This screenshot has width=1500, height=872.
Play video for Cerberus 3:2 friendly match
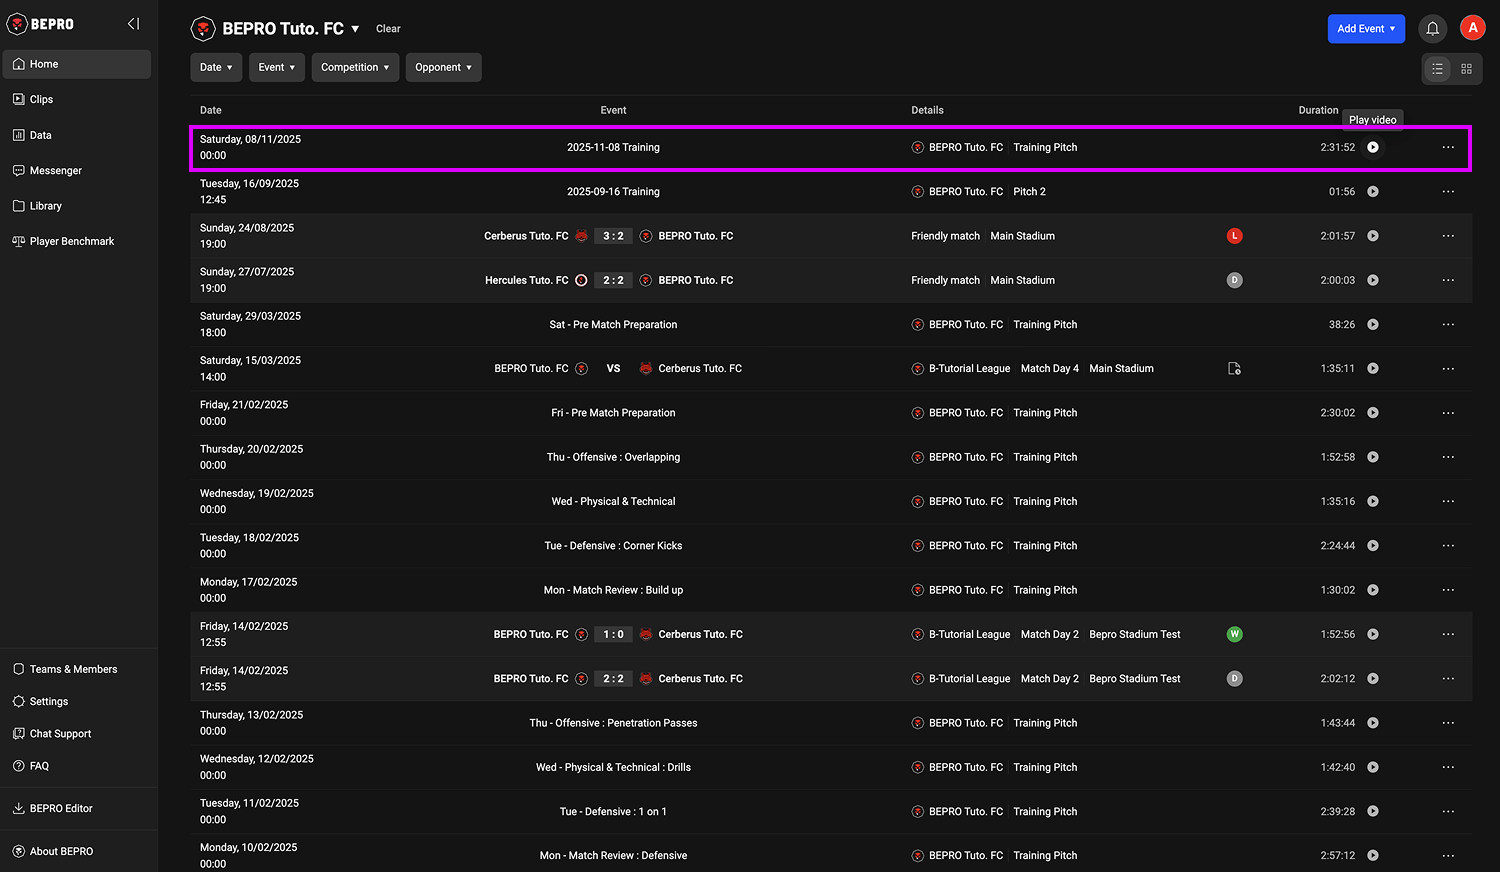(x=1373, y=236)
